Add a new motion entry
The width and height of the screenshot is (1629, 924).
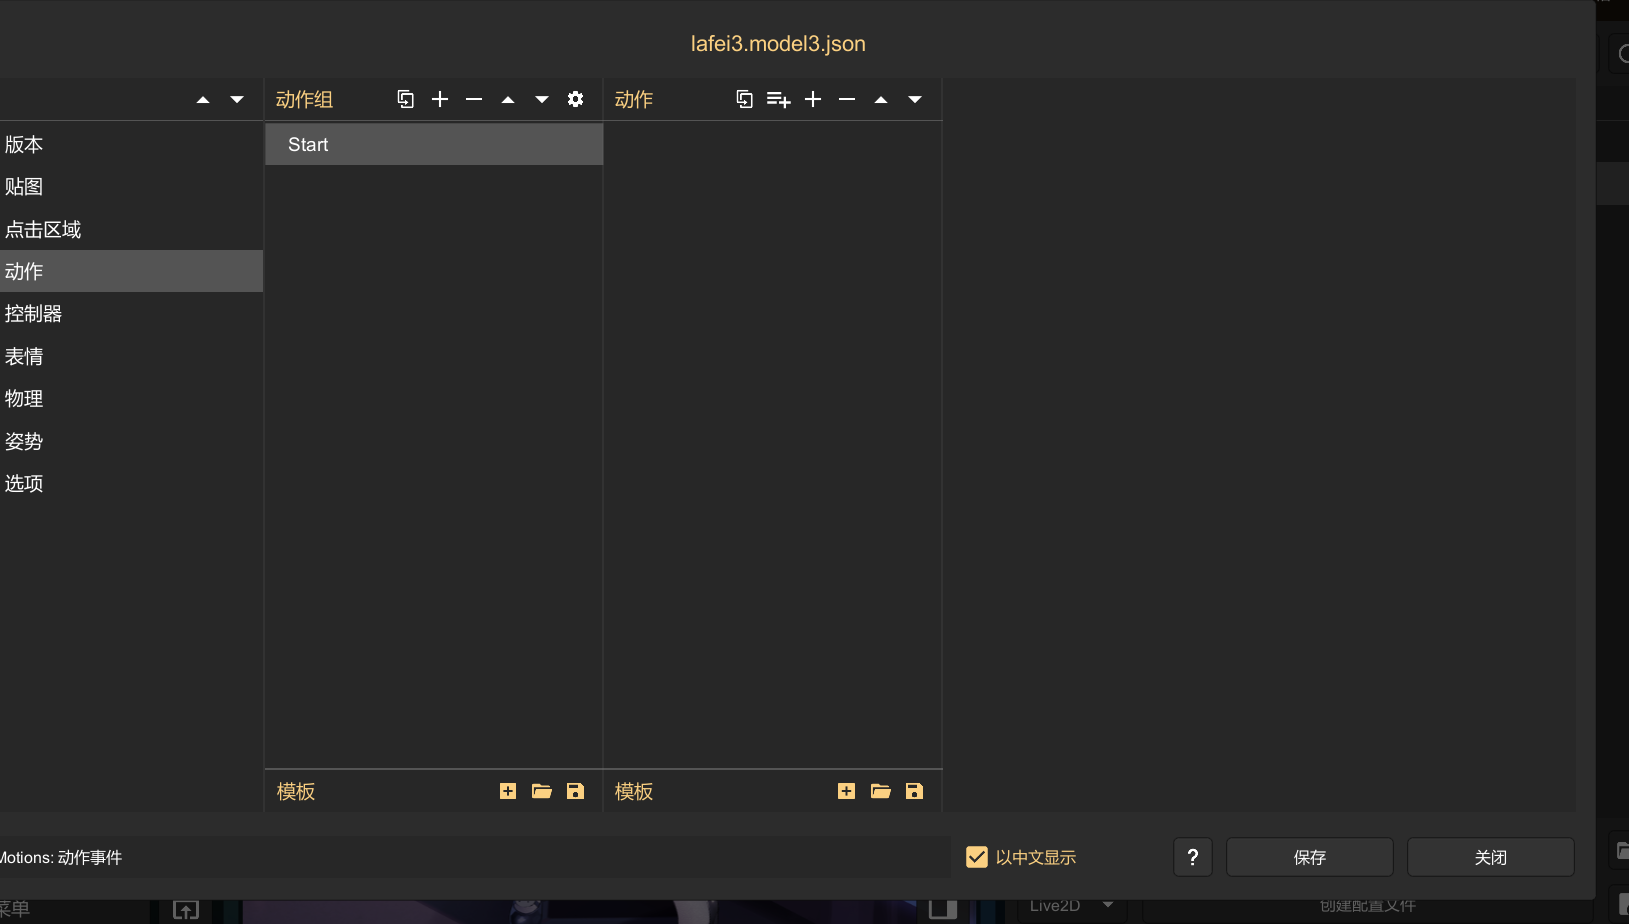(x=813, y=99)
